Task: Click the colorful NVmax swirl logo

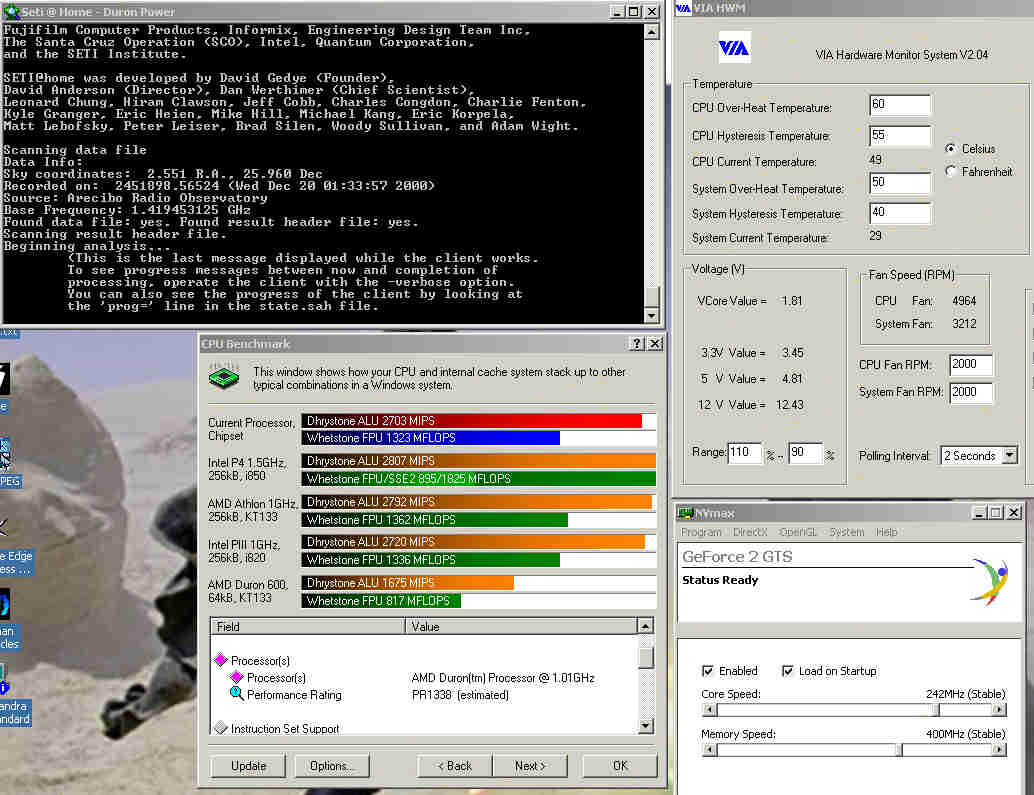Action: 989,581
